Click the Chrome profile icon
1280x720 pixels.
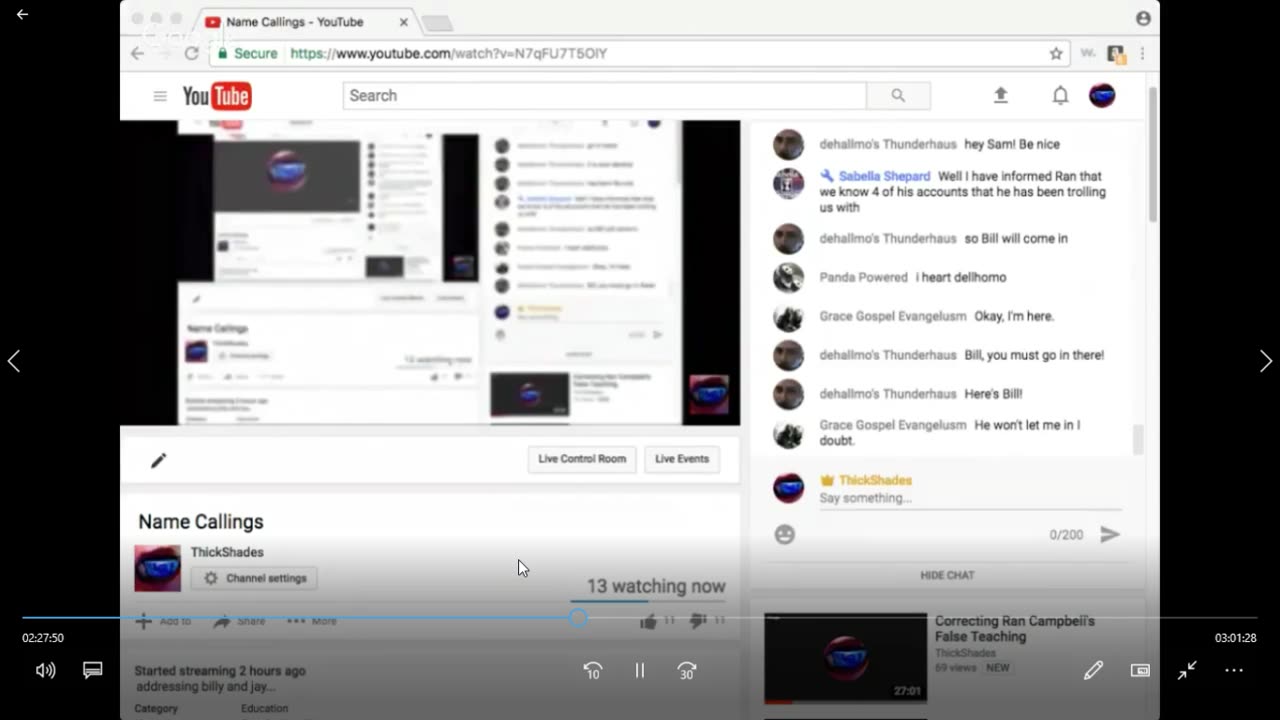click(1143, 19)
